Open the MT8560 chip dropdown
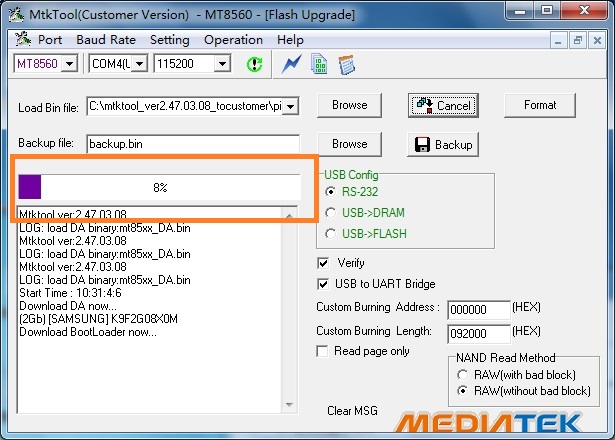 pyautogui.click(x=69, y=64)
